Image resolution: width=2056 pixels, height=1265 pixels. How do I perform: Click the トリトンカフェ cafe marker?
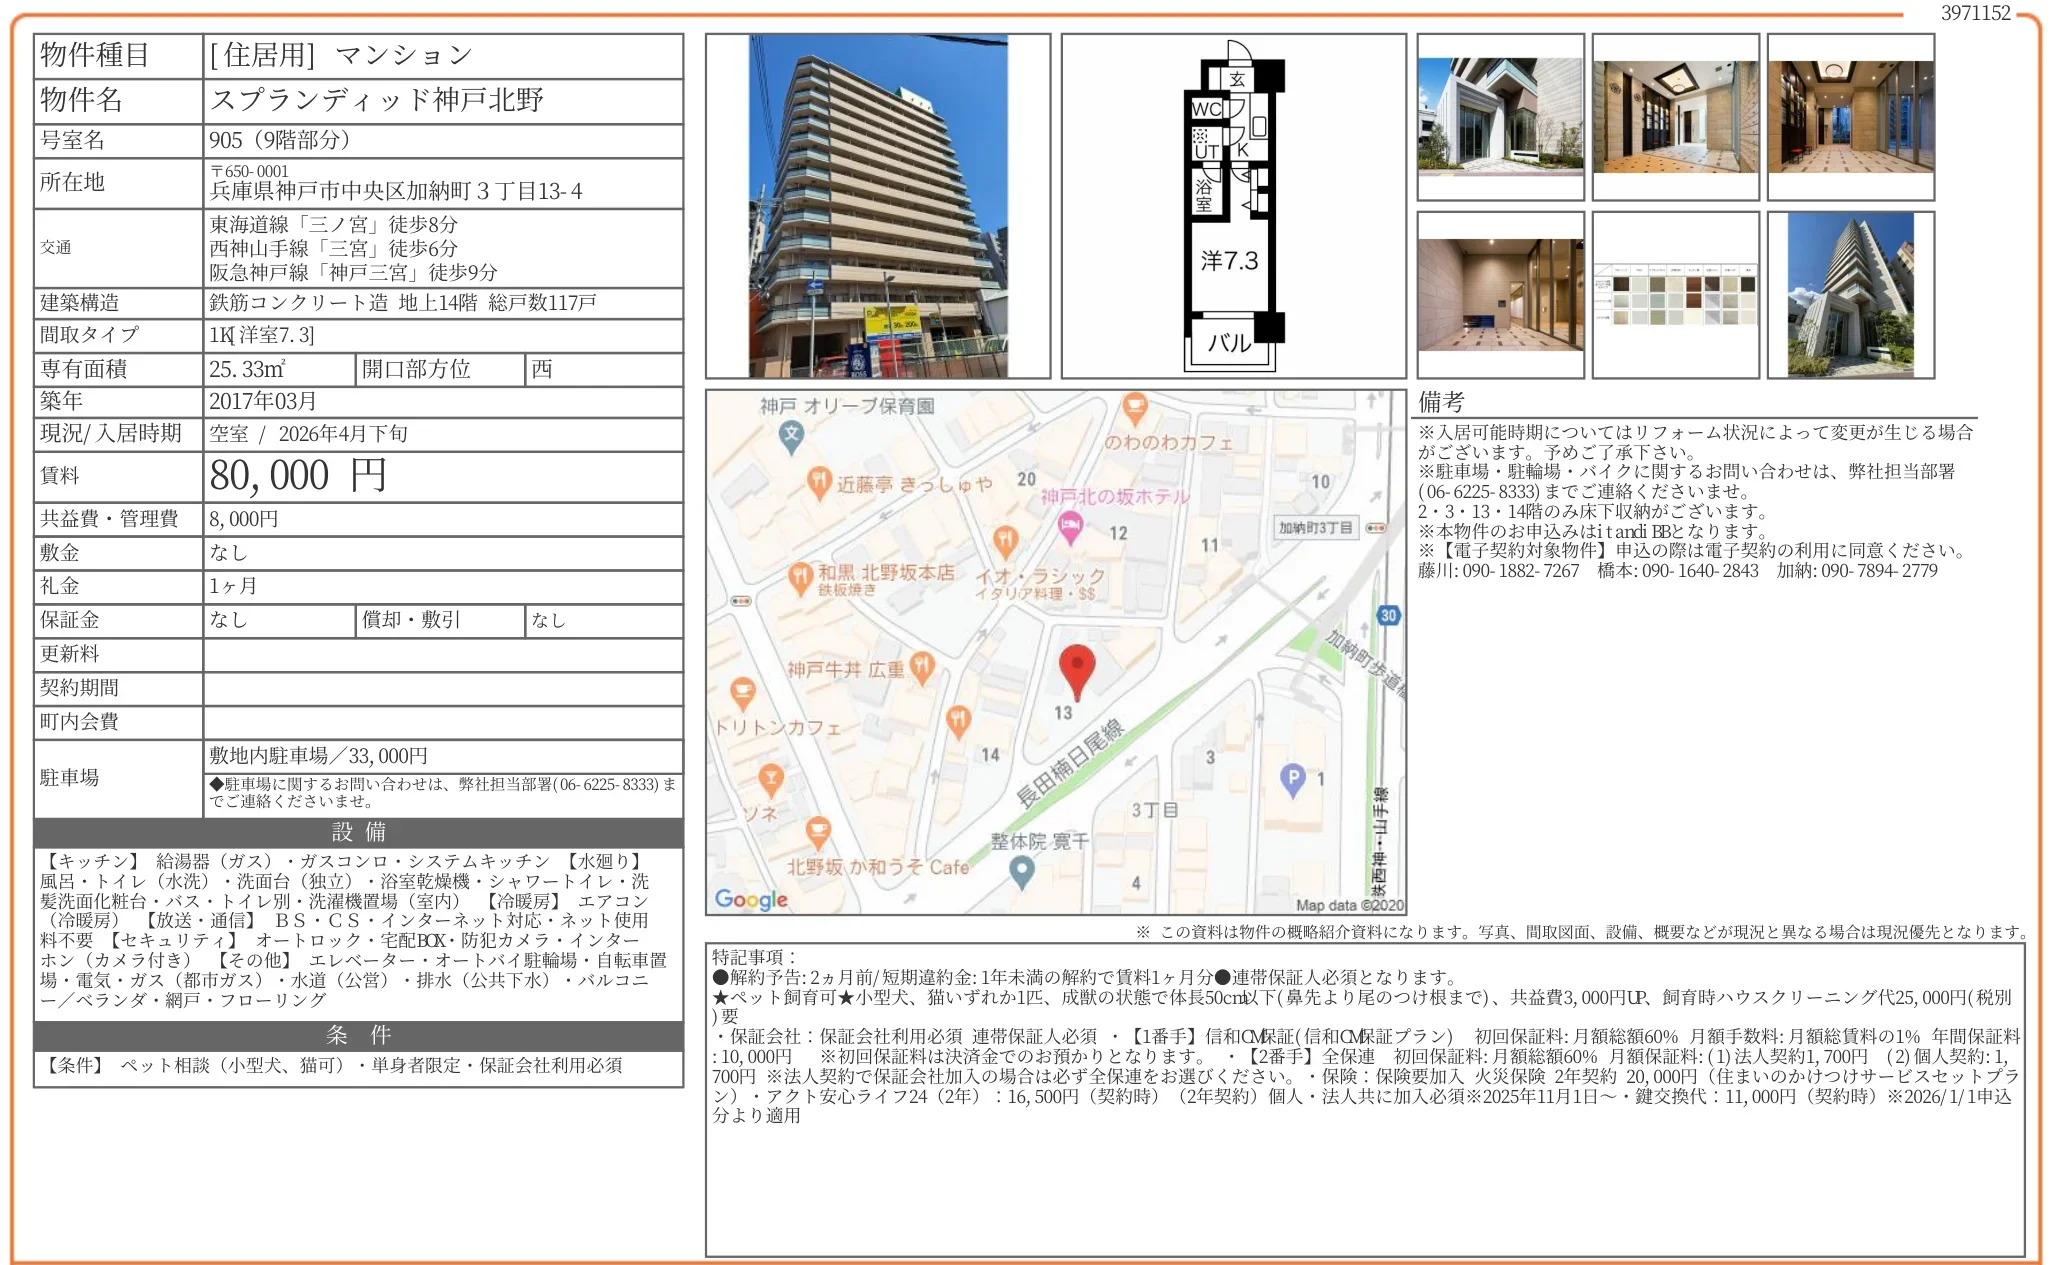pyautogui.click(x=742, y=691)
